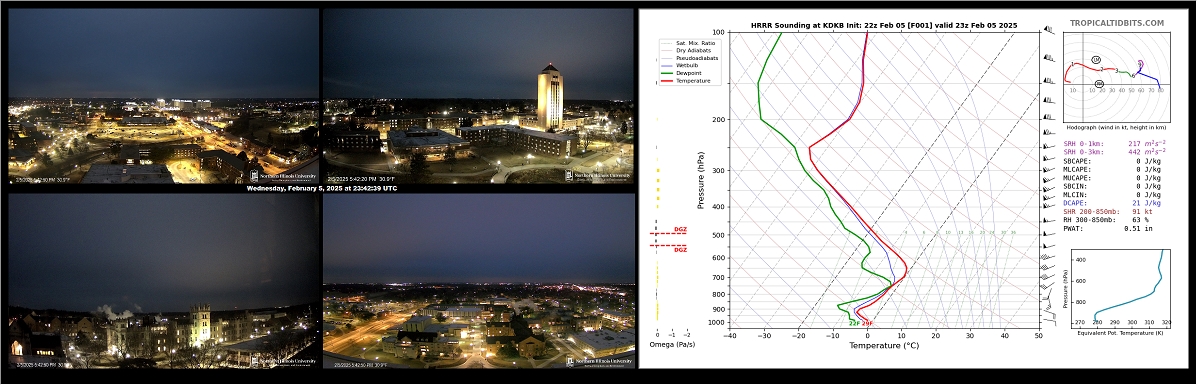This screenshot has height=385, width=1197.
Task: Open the webcam view of the castle-style building
Action: (163, 280)
